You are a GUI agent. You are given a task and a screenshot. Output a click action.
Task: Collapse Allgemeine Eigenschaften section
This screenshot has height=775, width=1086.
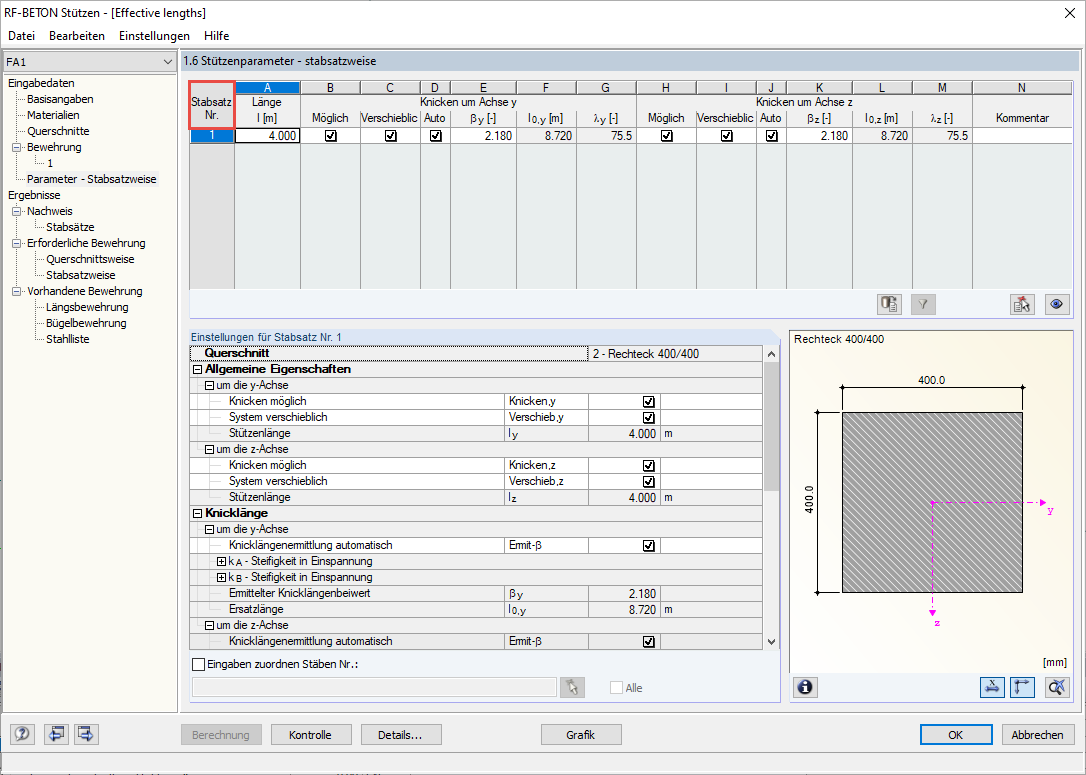197,370
